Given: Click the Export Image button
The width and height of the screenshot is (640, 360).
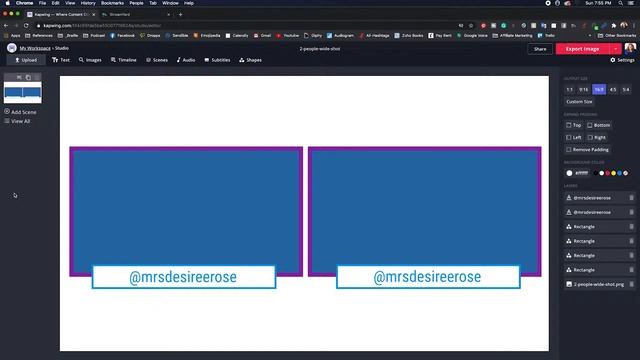Looking at the screenshot, I should coord(582,49).
